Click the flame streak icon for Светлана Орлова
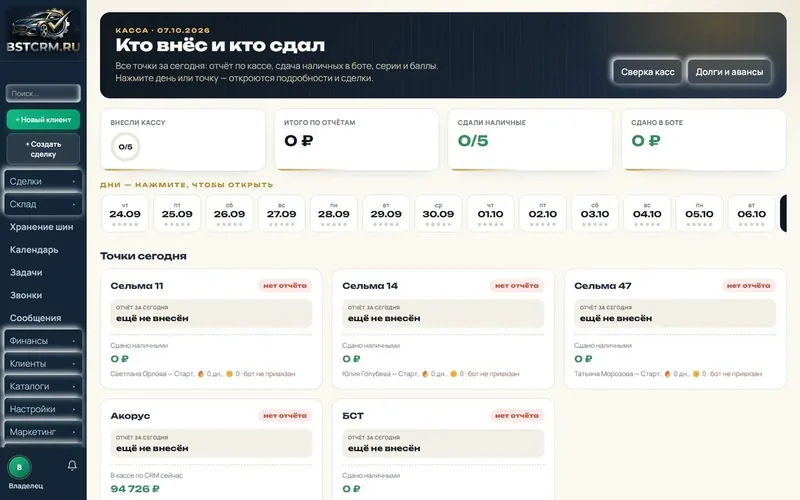This screenshot has height=500, width=800. (201, 374)
